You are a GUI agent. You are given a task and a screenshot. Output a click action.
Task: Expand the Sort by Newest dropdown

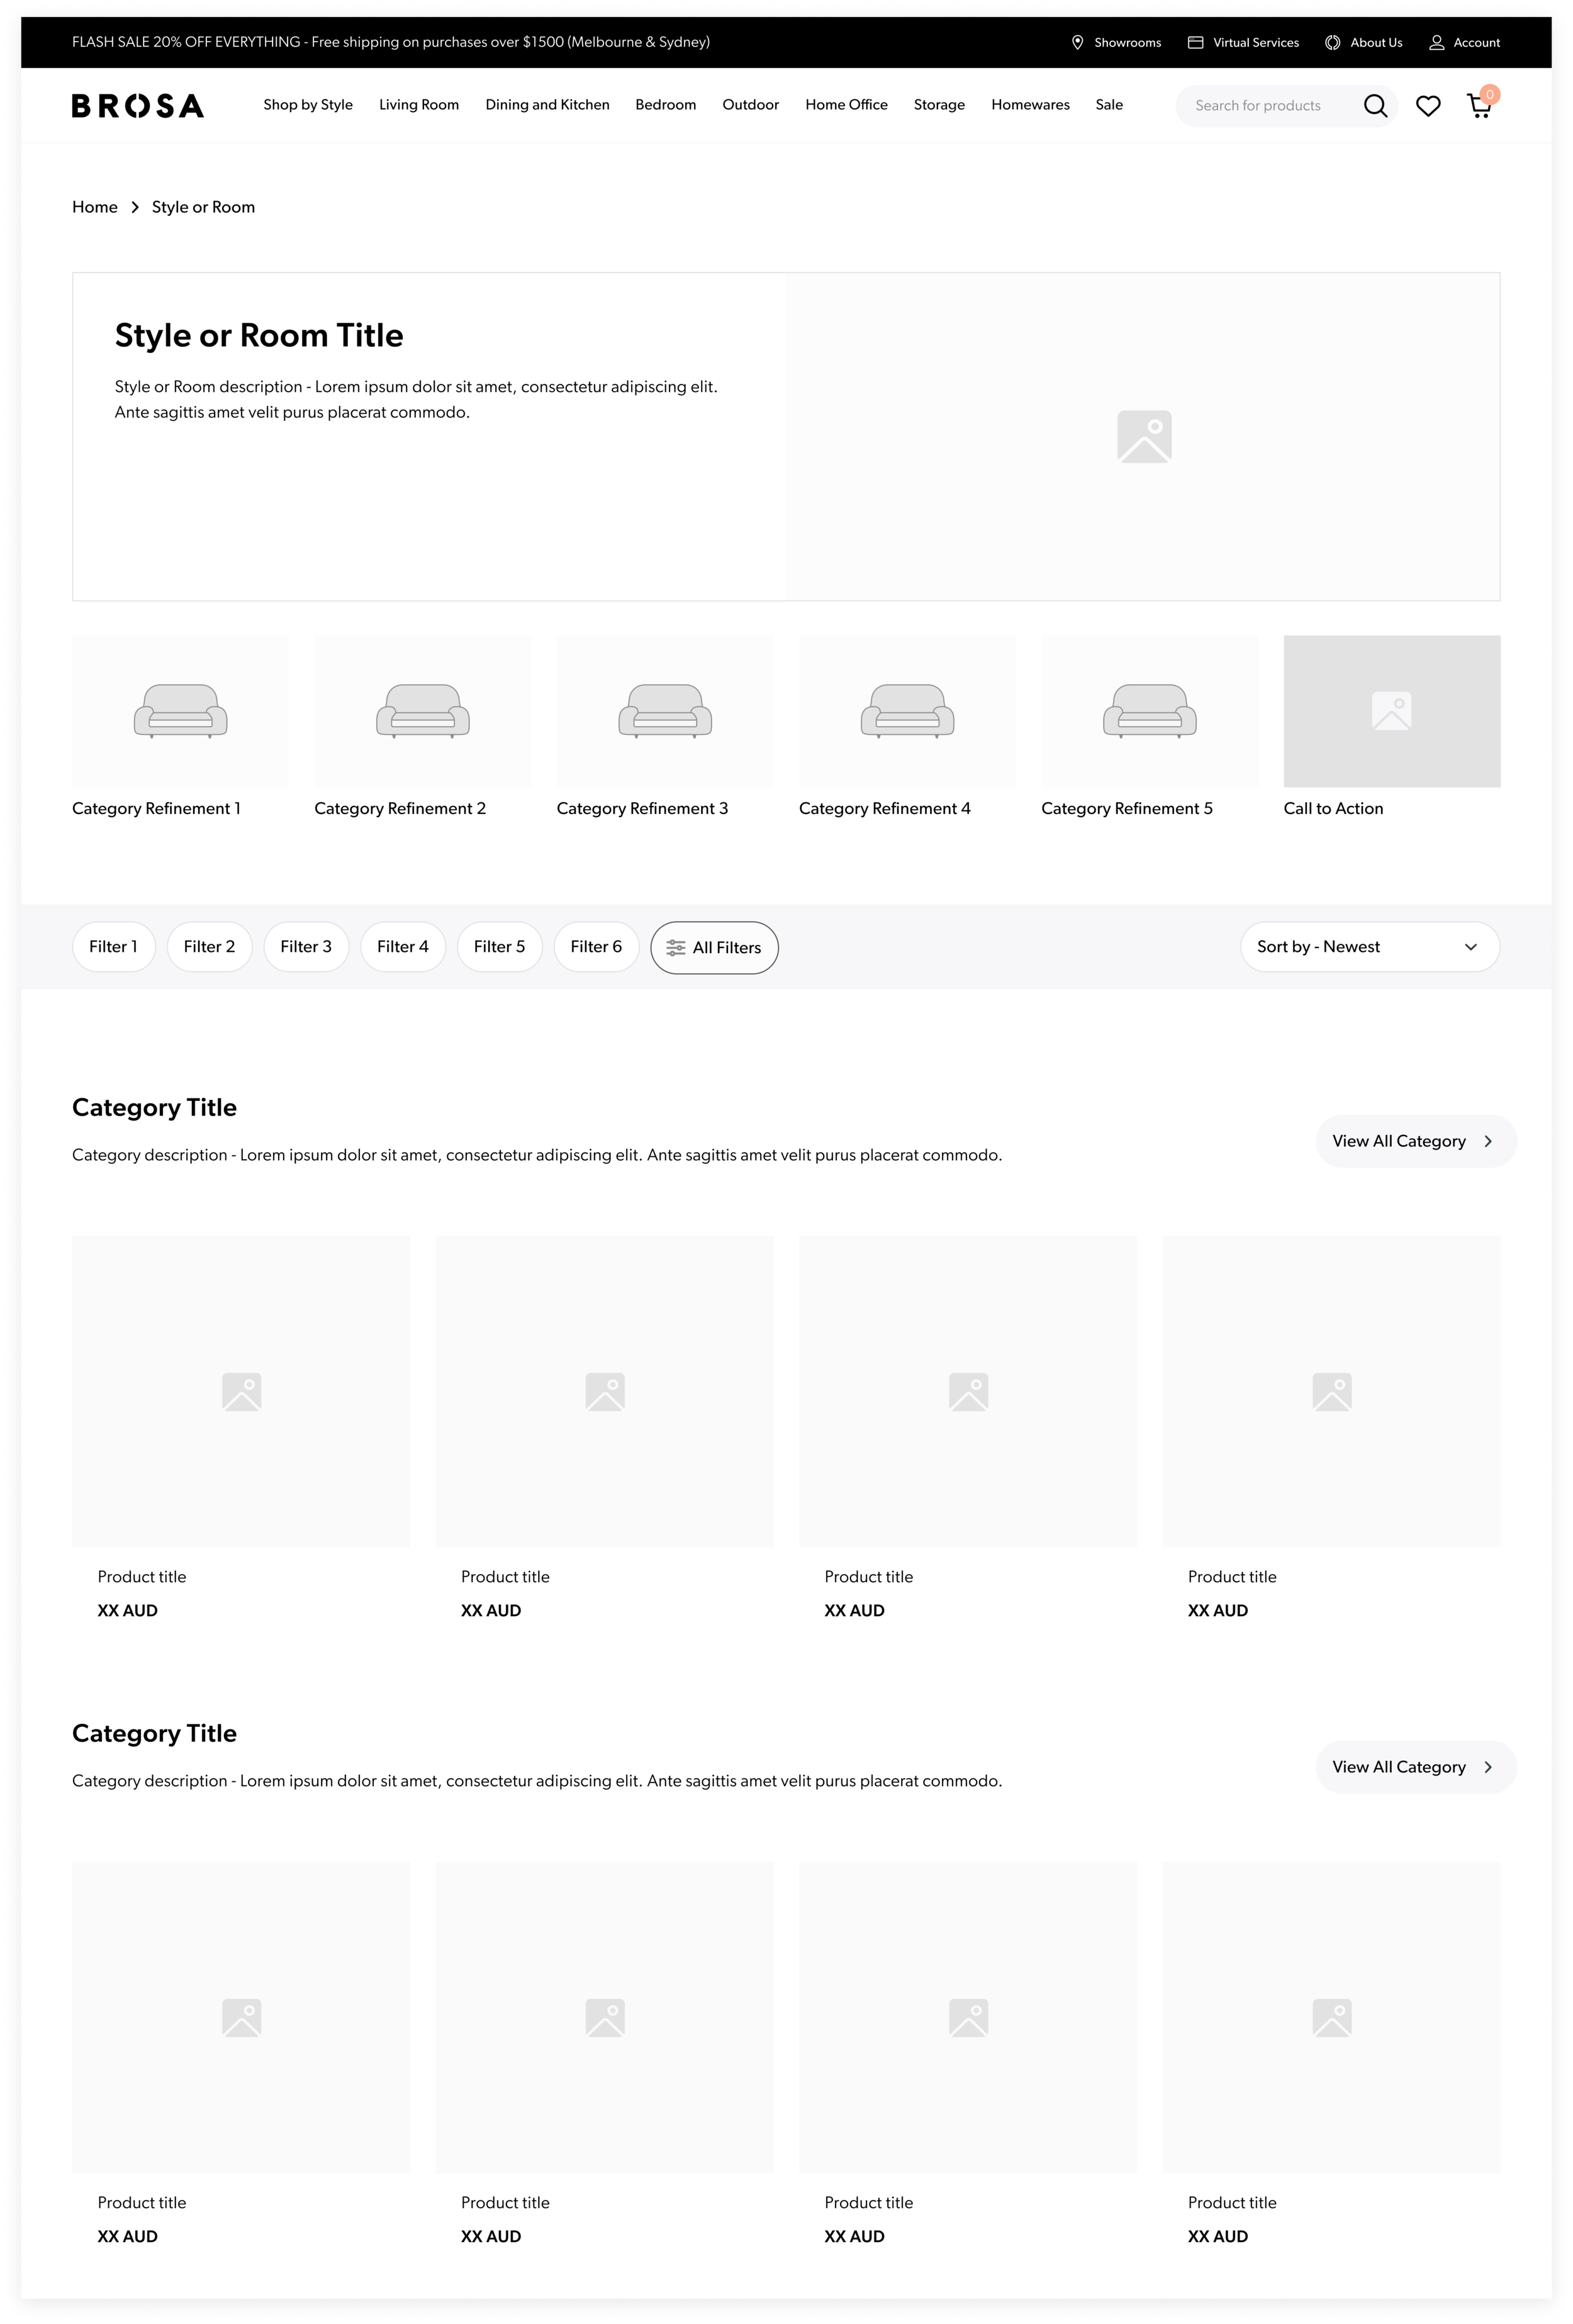1369,946
